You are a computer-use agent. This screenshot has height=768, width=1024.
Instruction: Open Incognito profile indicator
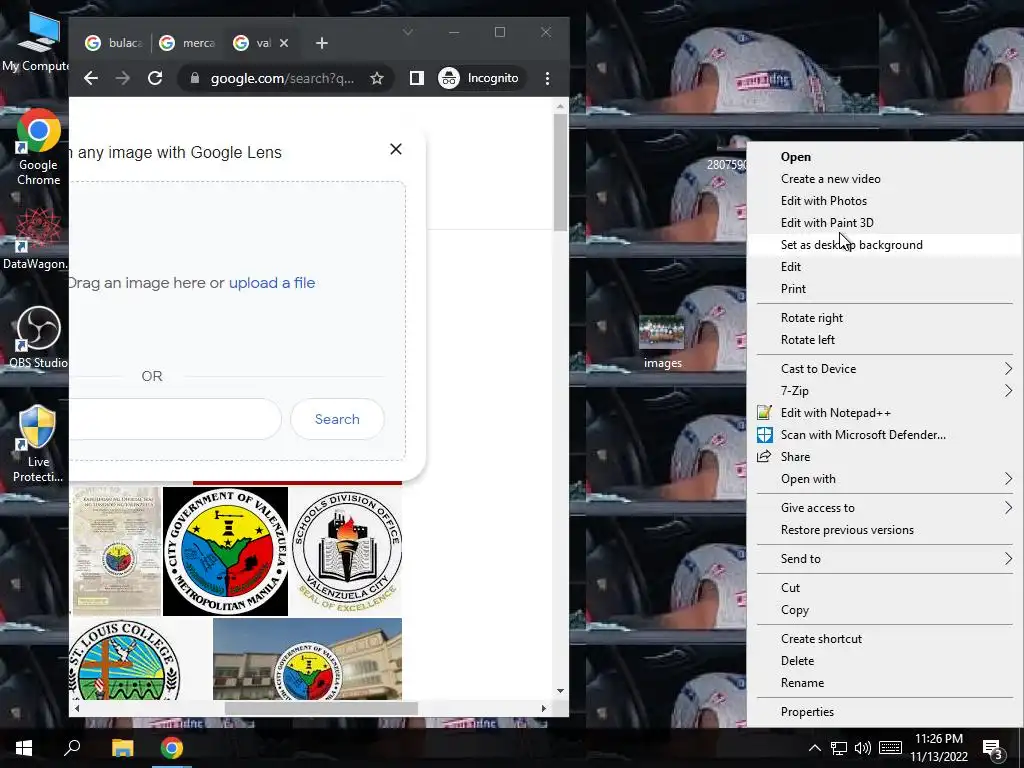tap(480, 78)
